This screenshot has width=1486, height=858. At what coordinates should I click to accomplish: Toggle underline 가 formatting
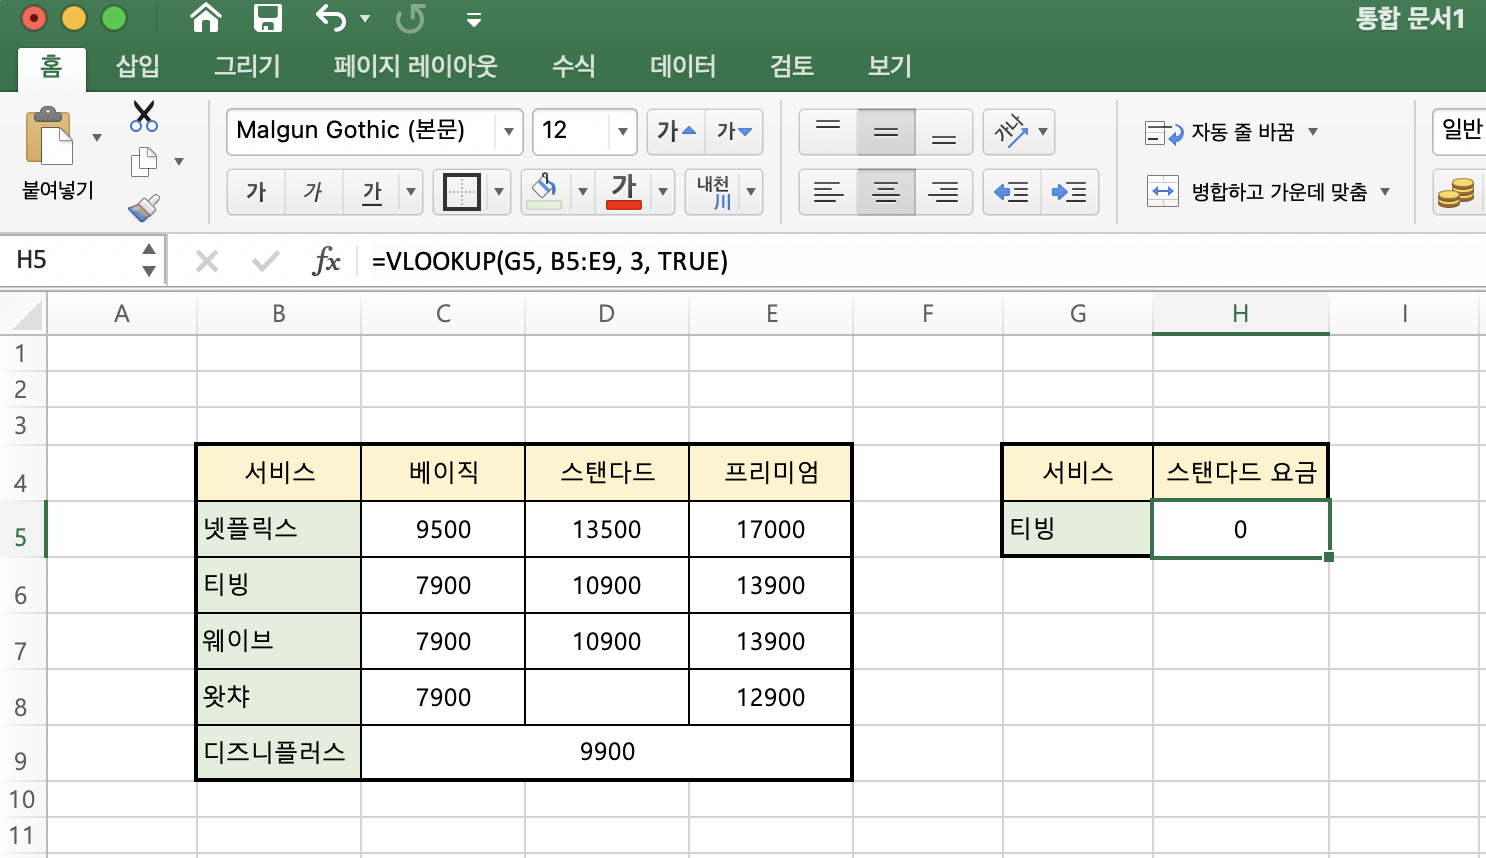(372, 192)
